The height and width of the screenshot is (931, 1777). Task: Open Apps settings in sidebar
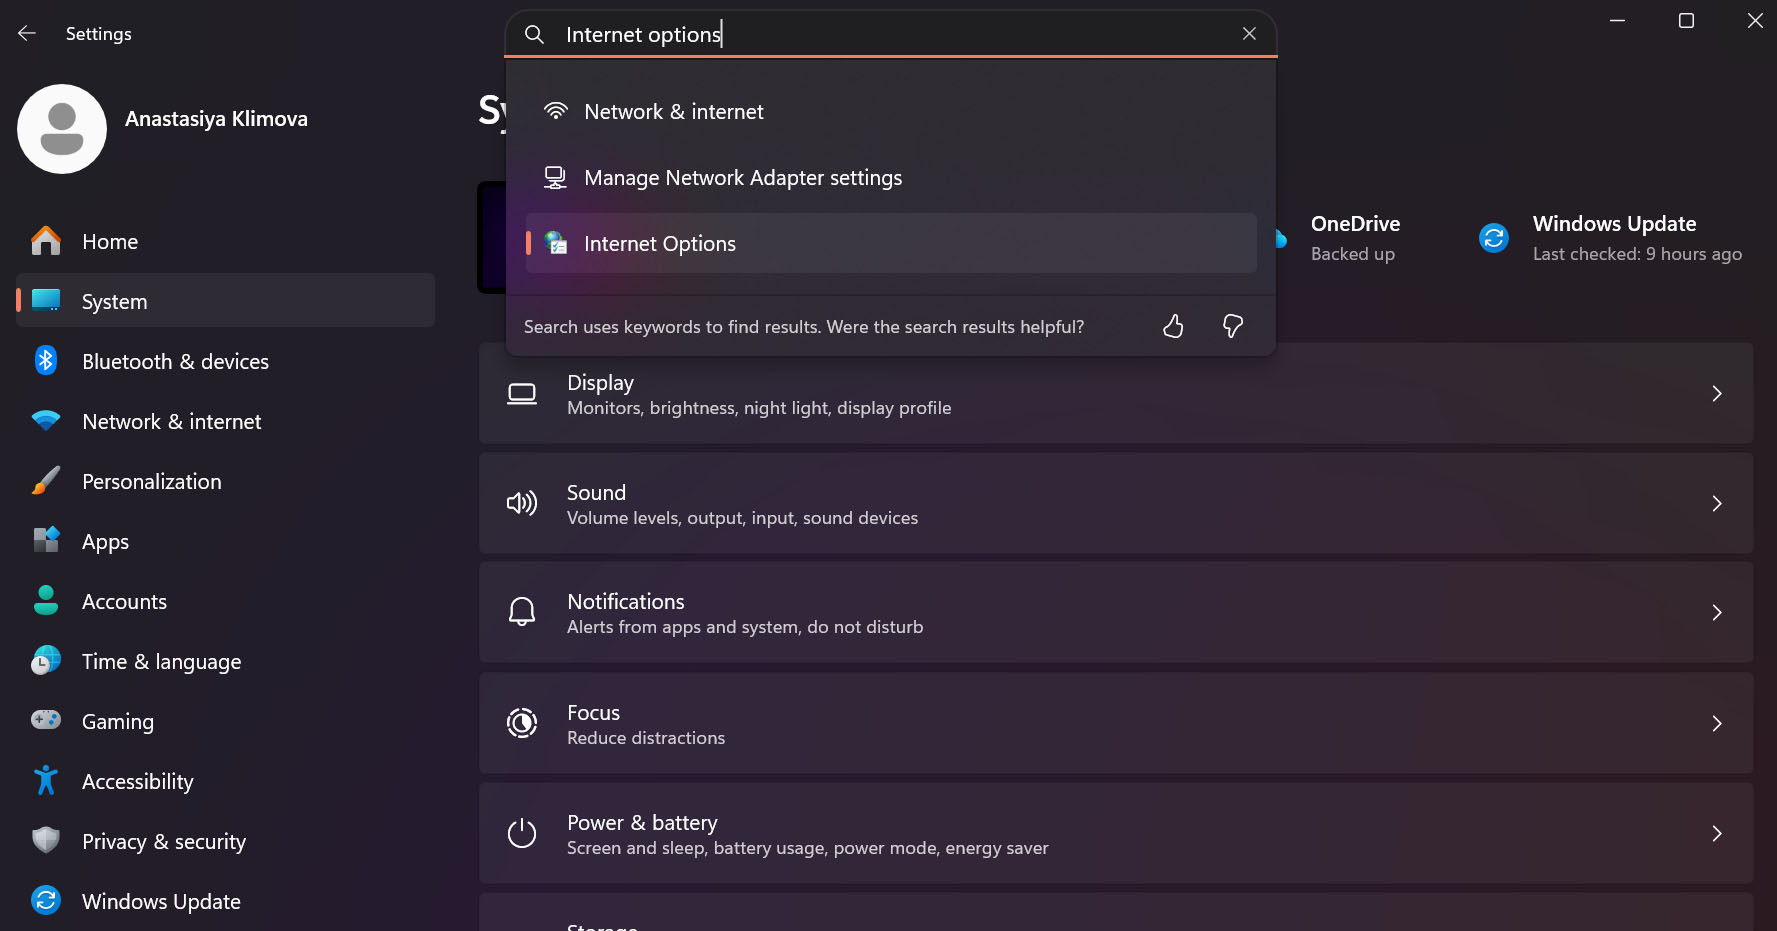click(x=226, y=541)
